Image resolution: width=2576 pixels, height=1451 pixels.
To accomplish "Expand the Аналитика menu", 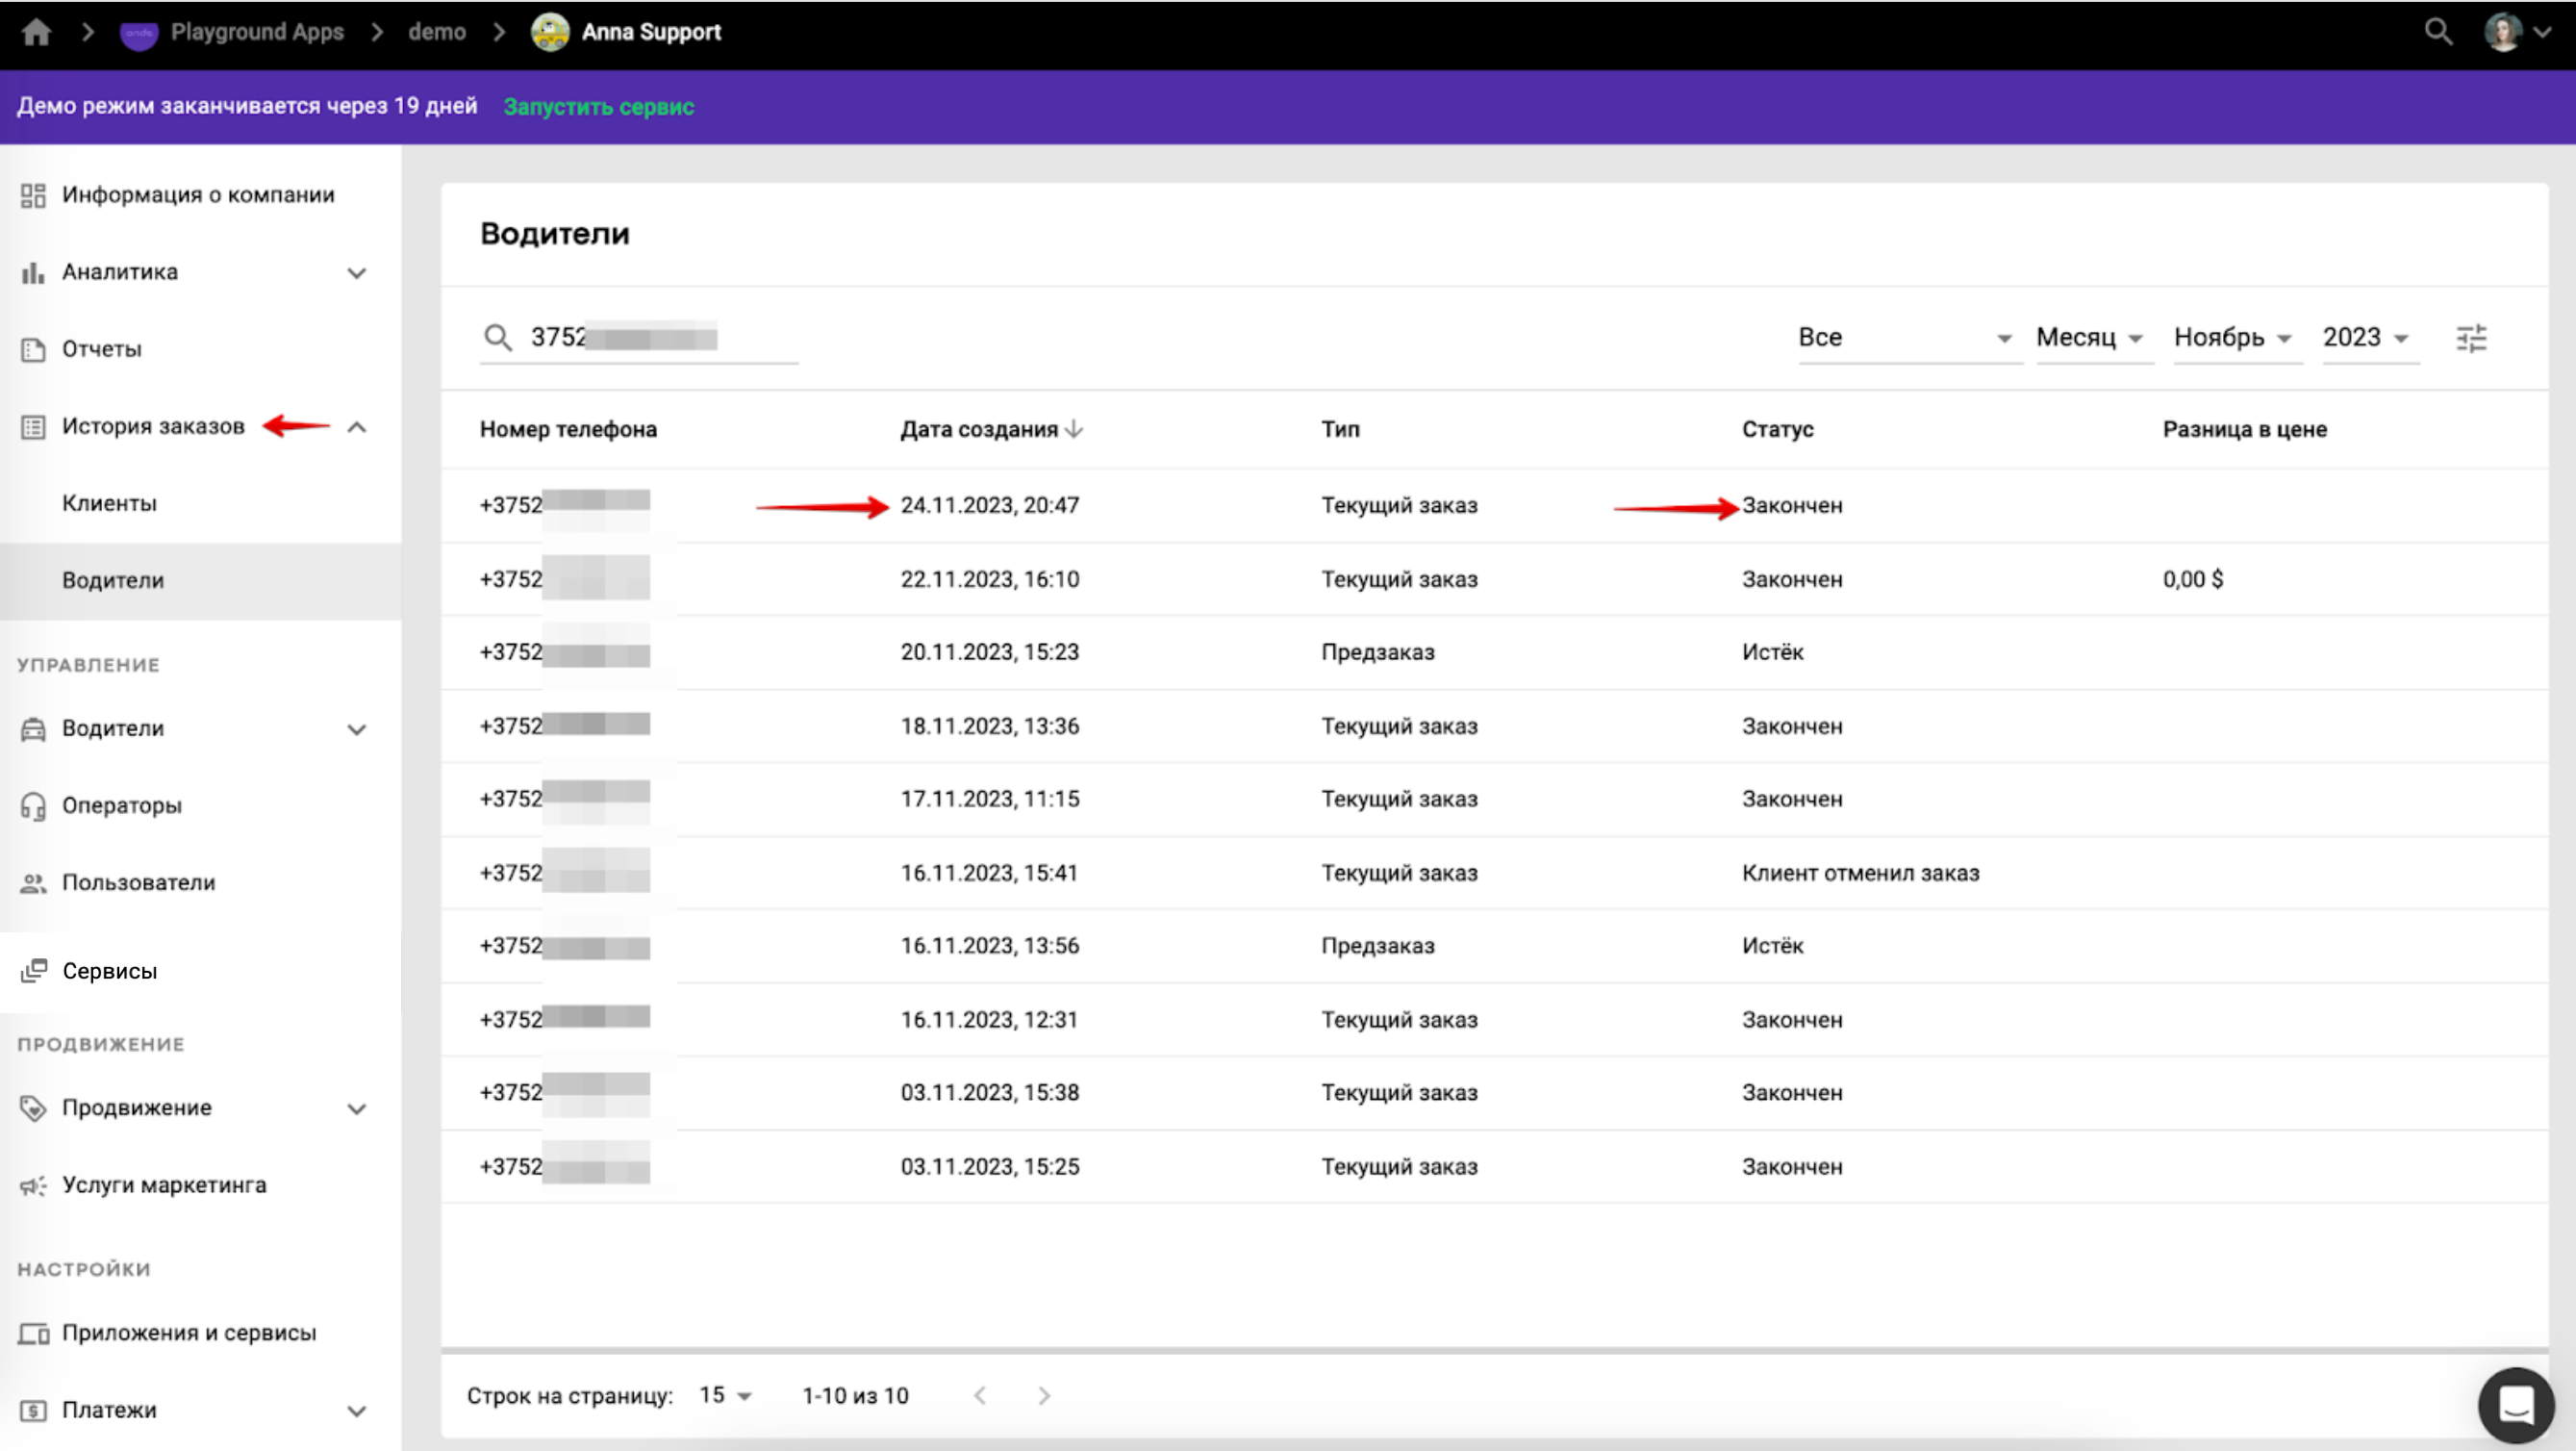I will [x=357, y=273].
